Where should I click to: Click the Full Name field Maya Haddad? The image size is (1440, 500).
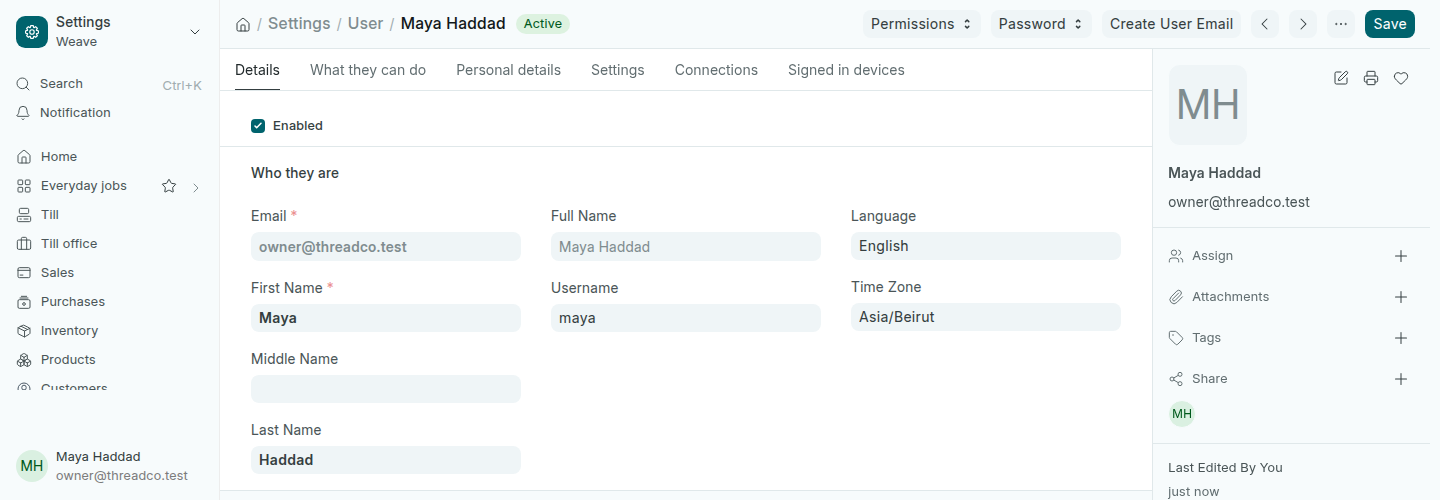pos(686,247)
